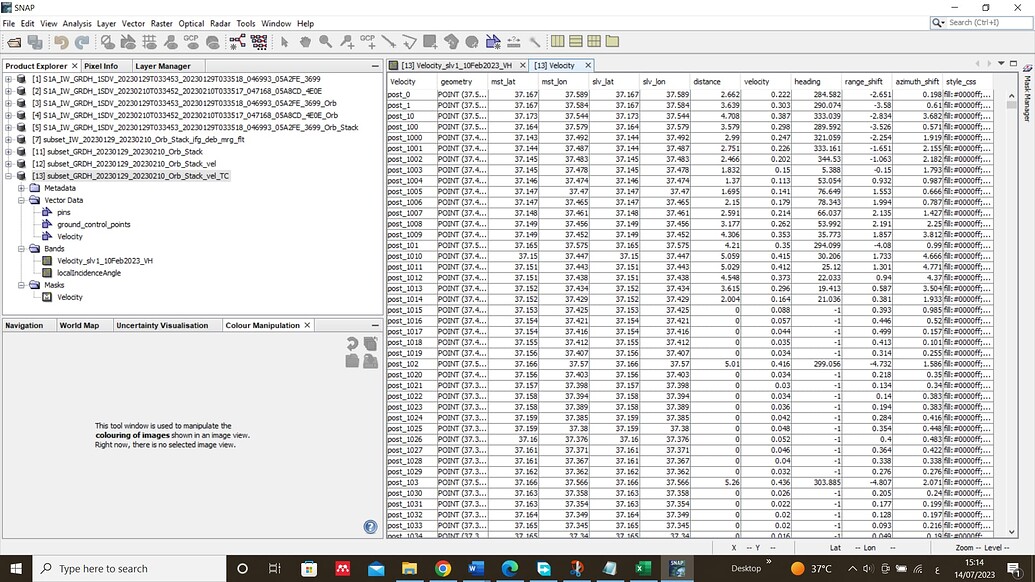The image size is (1035, 582).
Task: Open the Radar menu
Action: coord(220,23)
